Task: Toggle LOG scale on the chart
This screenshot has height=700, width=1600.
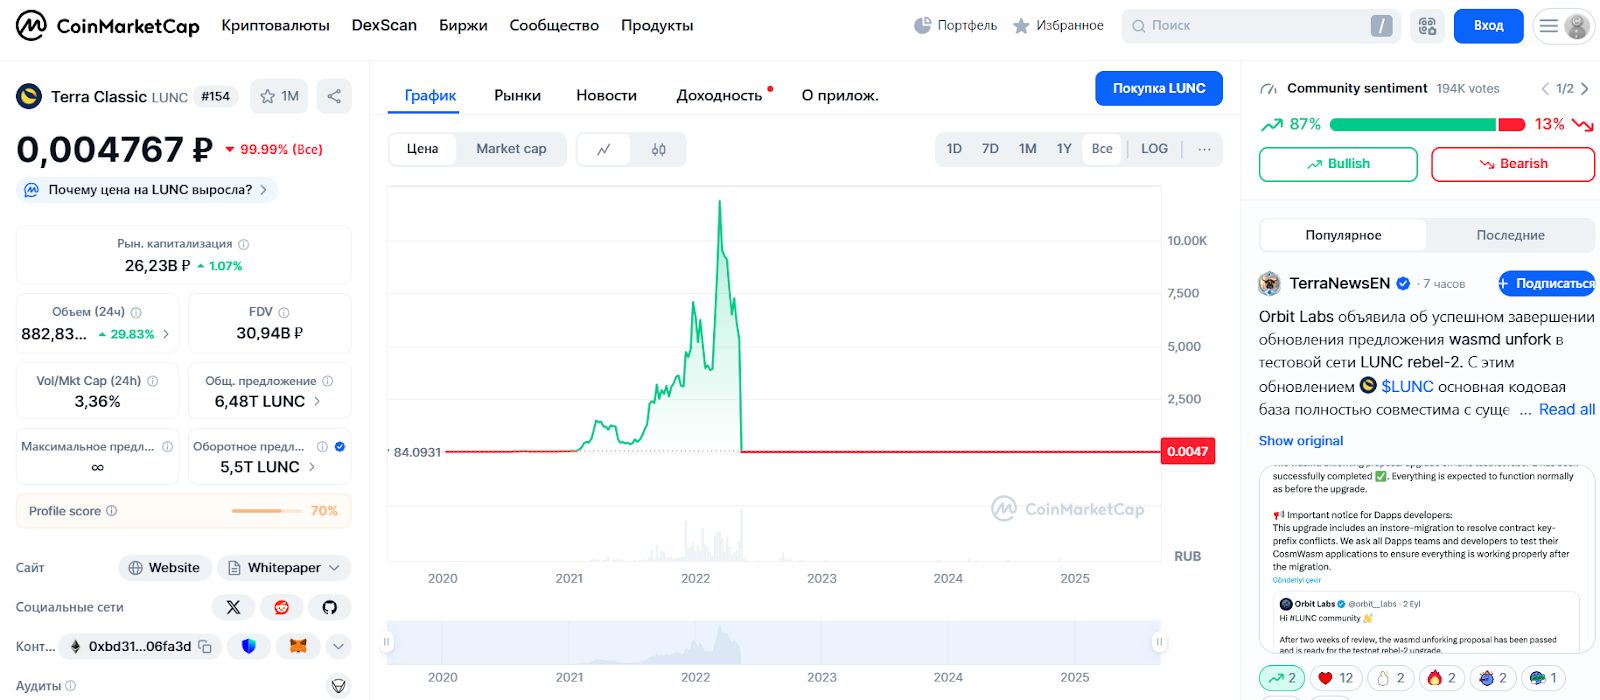Action: pos(1154,149)
